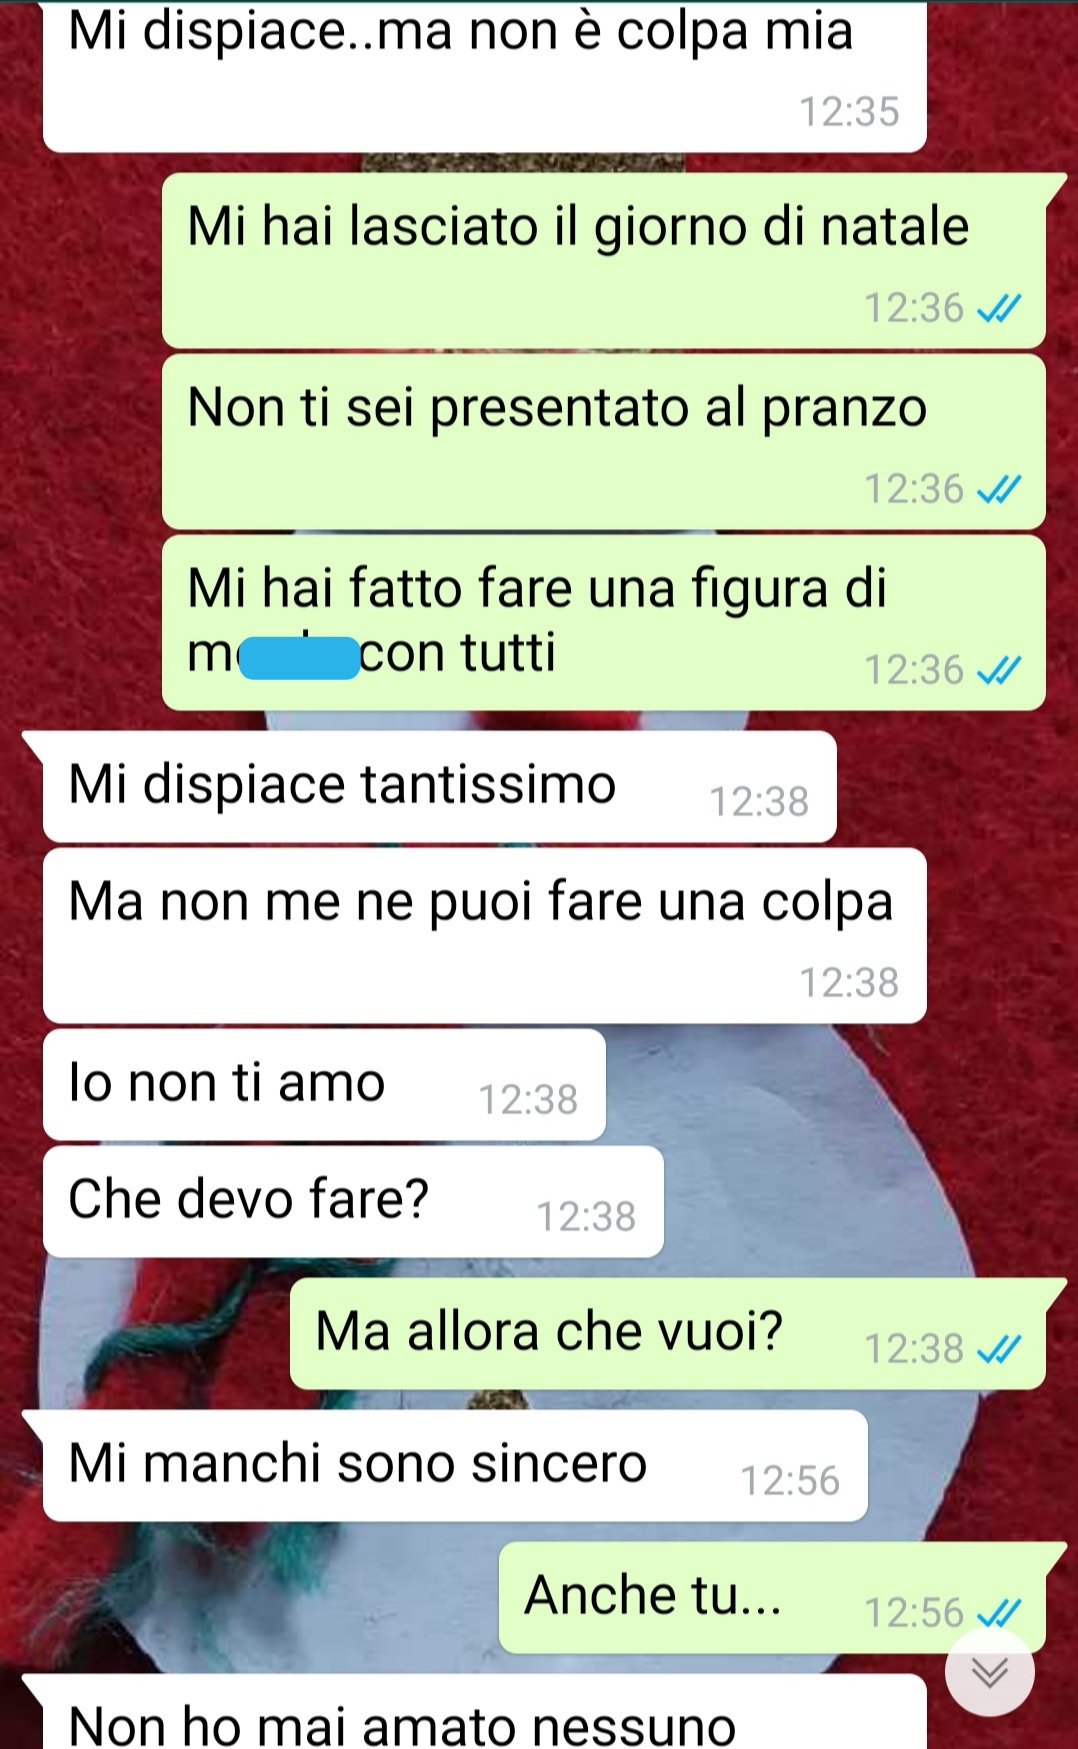Select the 'Che devo fare?' message bubble

click(353, 1202)
